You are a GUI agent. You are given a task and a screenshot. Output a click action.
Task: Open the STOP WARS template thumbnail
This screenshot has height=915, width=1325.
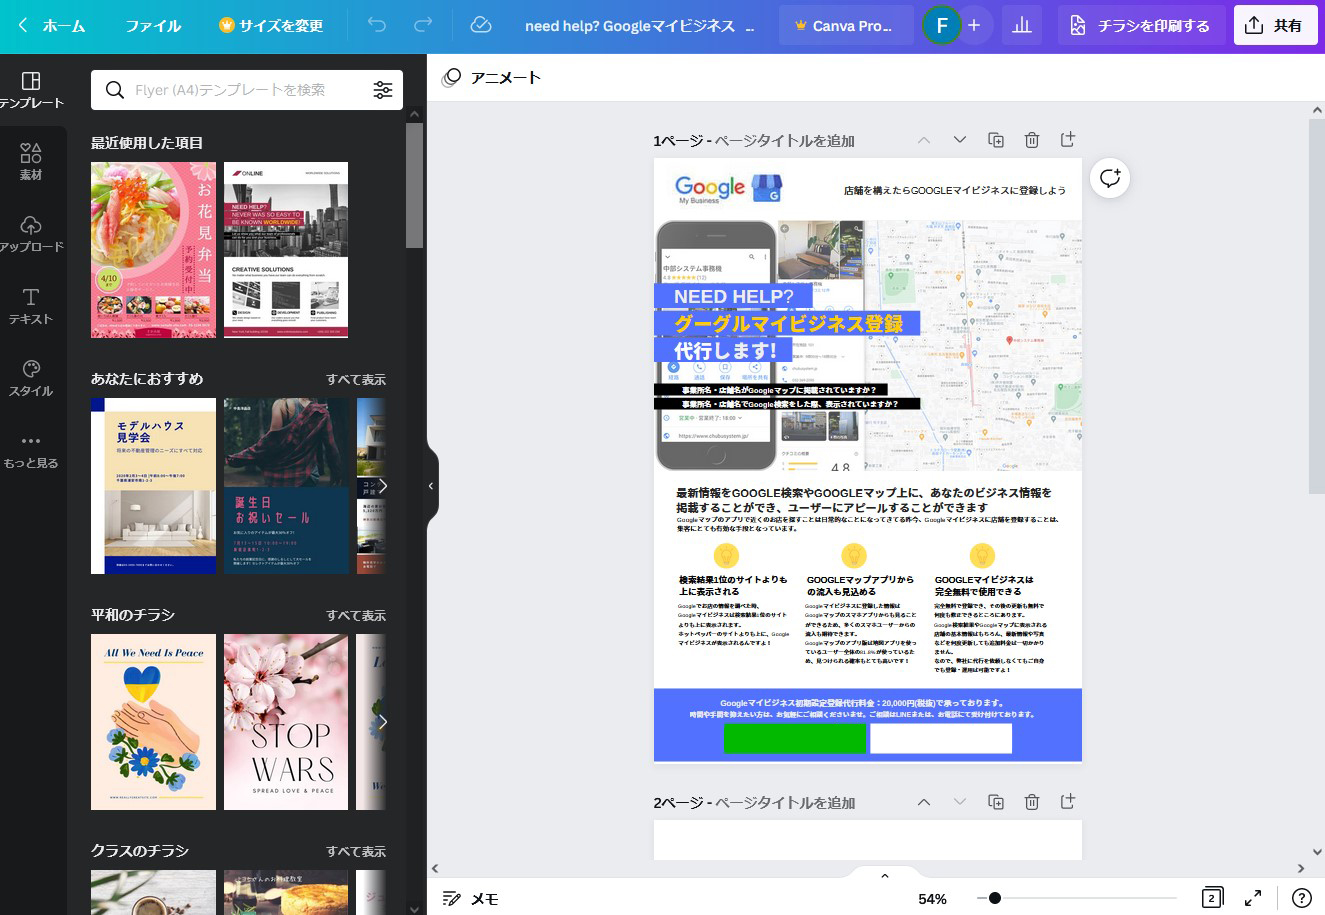[286, 722]
